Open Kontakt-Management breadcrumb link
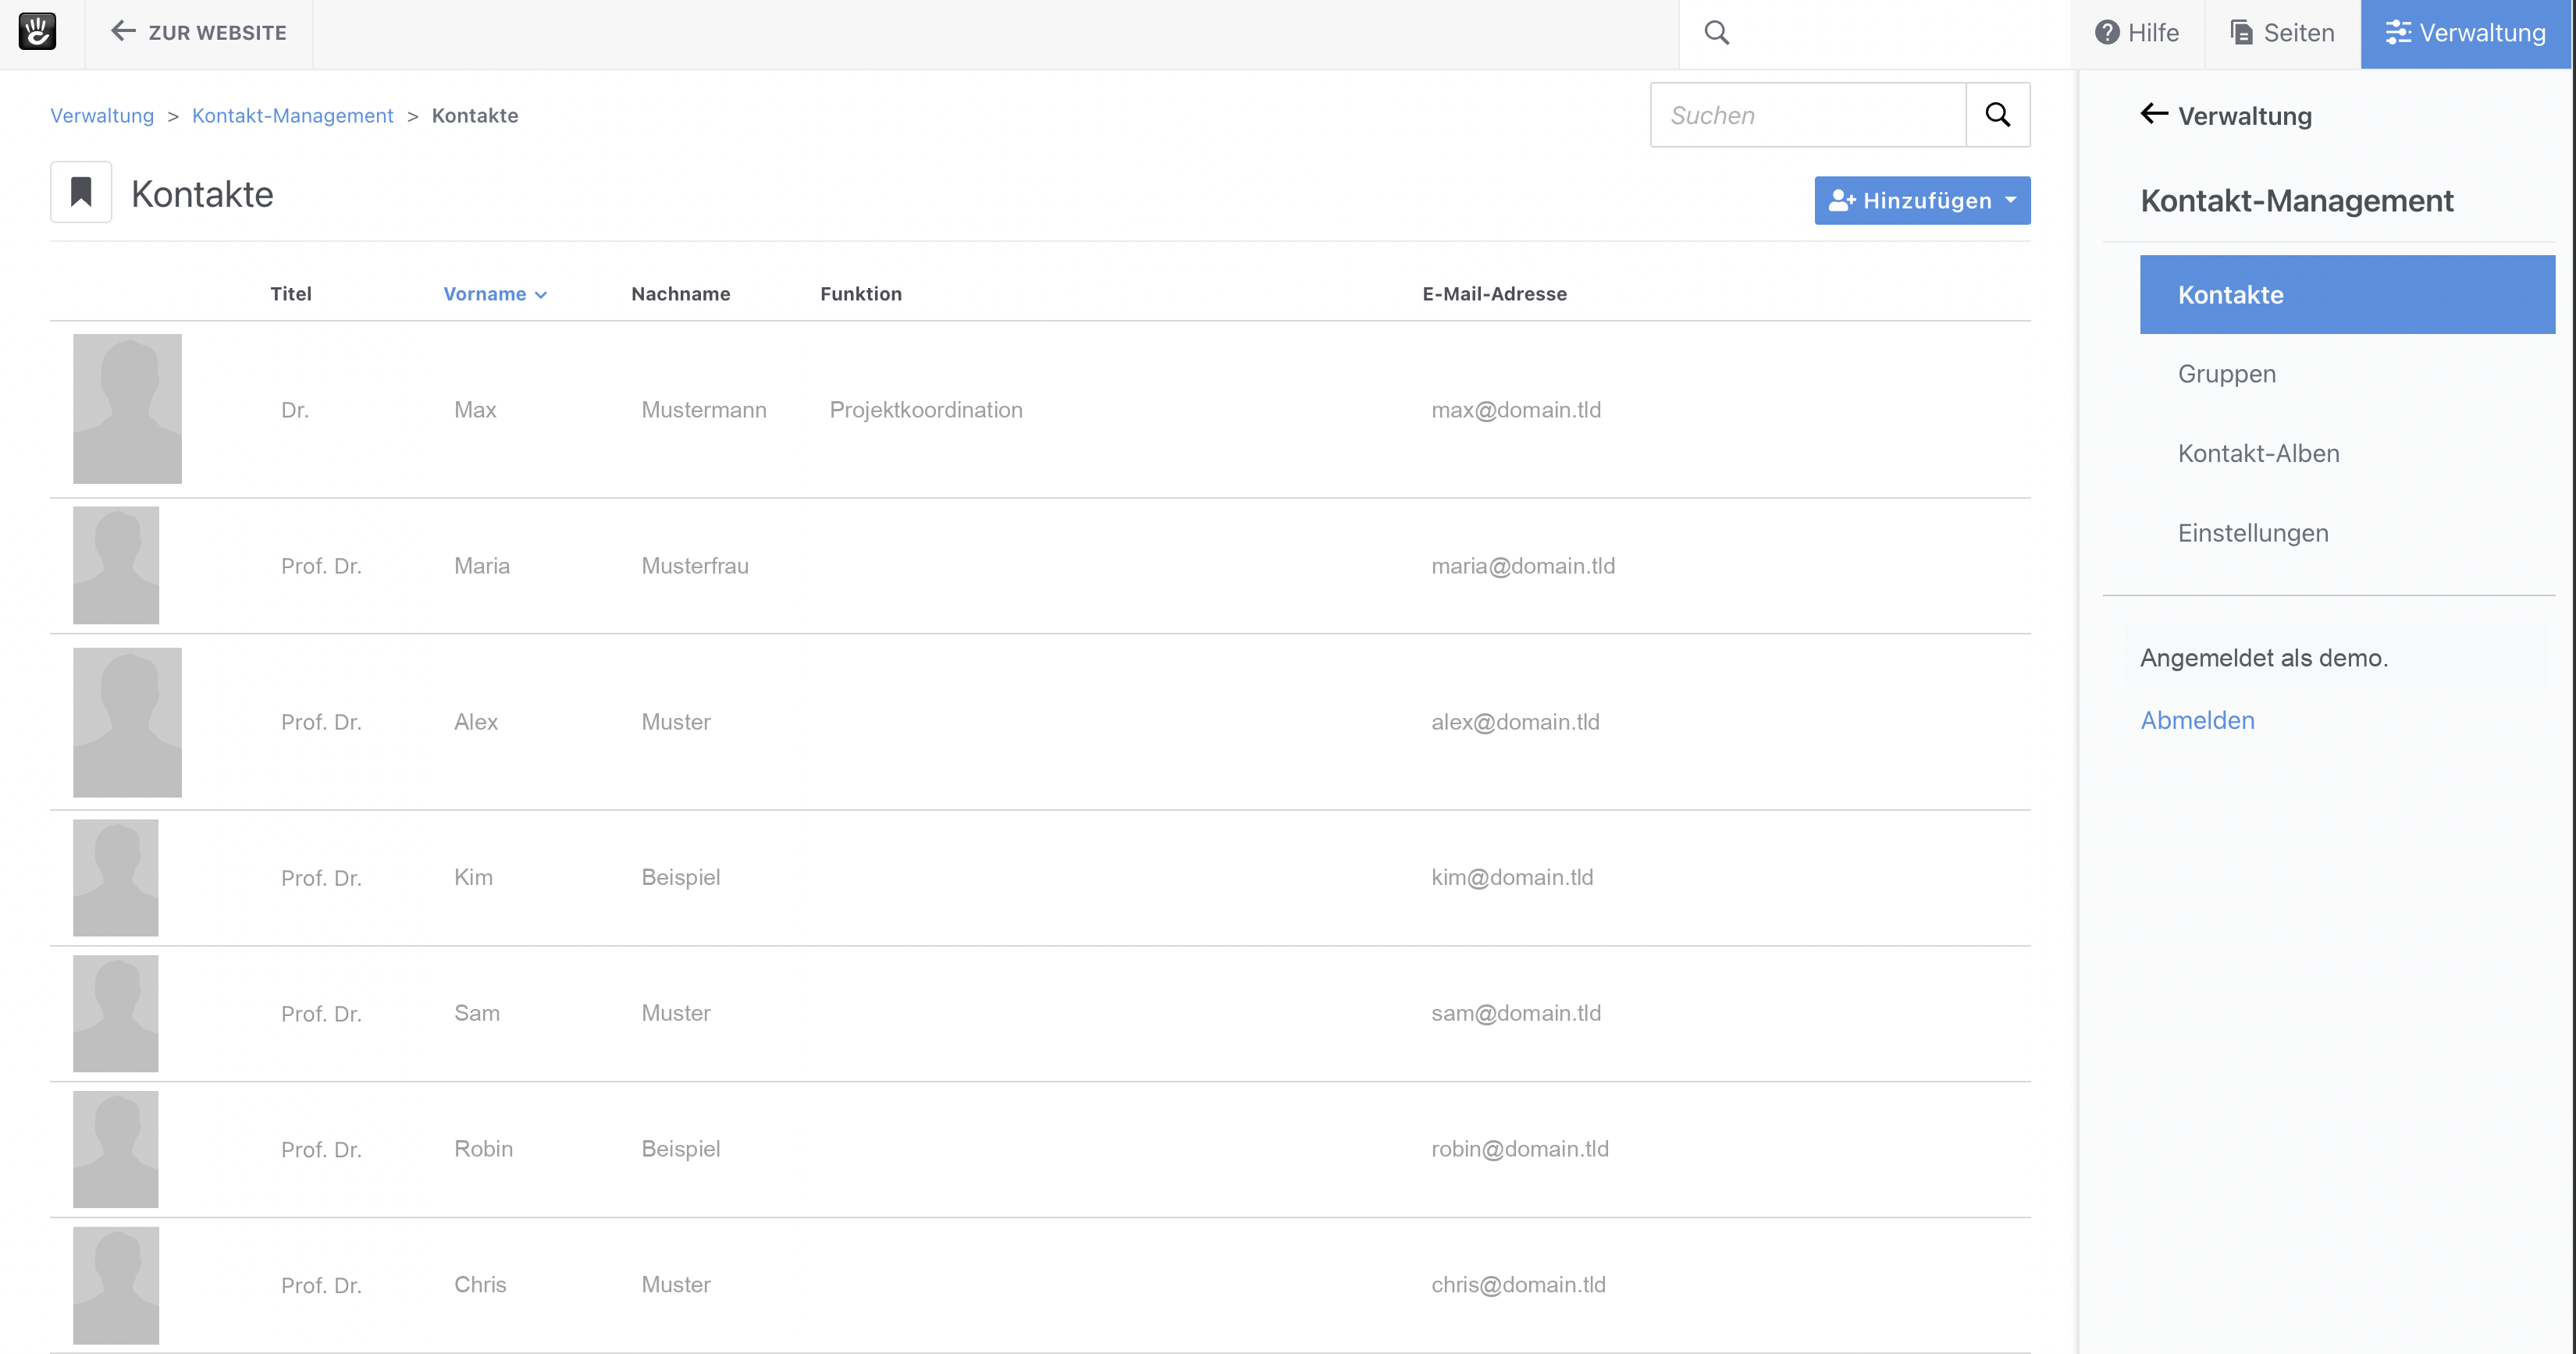The width and height of the screenshot is (2576, 1354). pos(292,116)
